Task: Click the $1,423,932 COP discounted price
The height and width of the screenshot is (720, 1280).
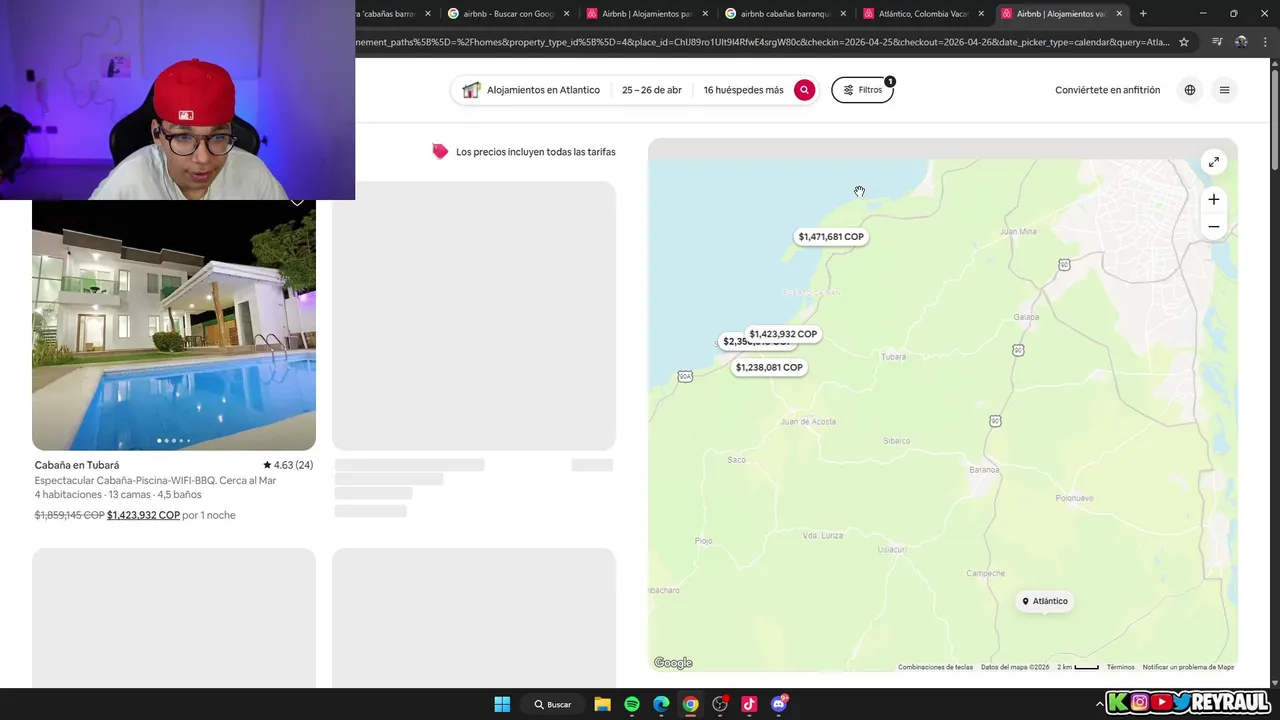Action: point(143,515)
